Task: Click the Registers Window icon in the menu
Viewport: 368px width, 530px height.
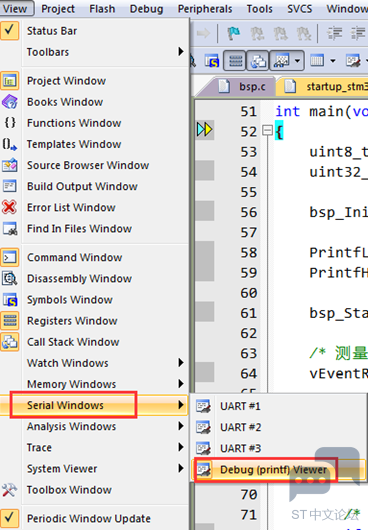Action: [9, 320]
